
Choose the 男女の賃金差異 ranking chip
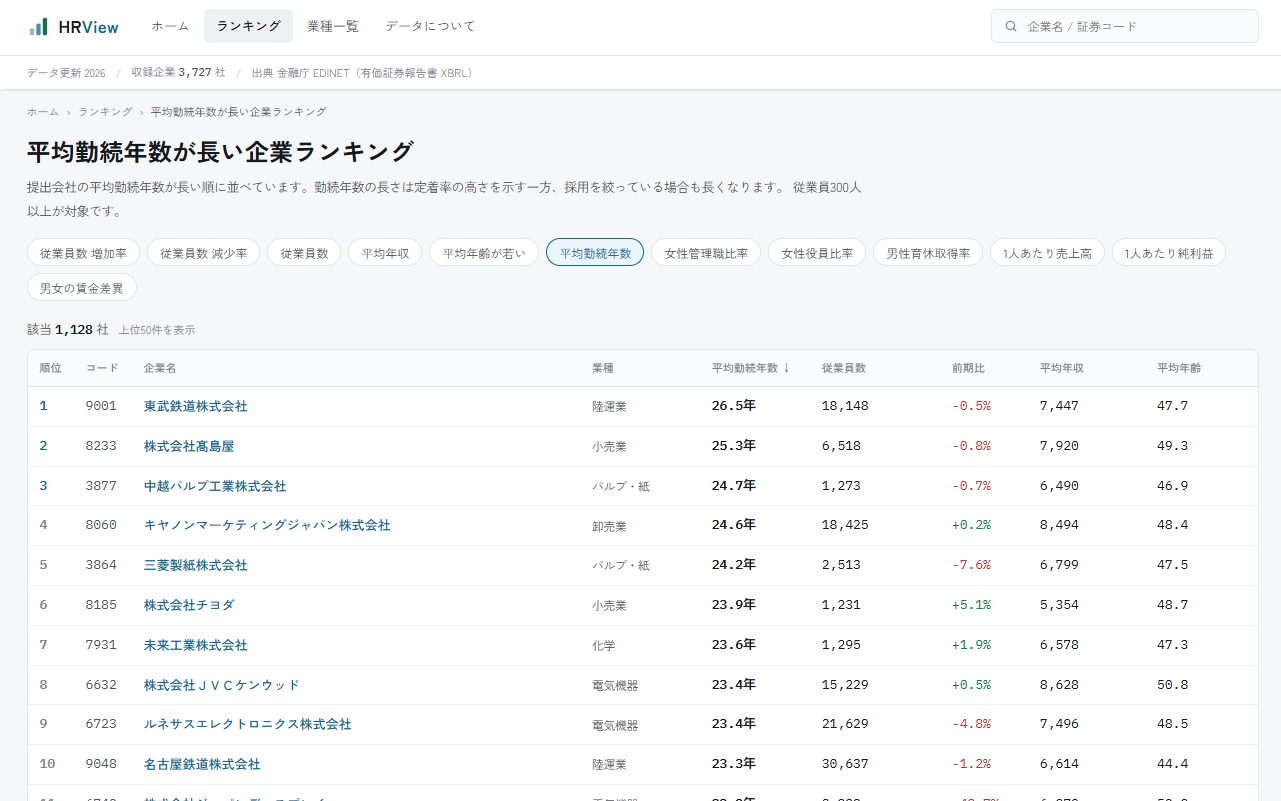click(x=82, y=288)
